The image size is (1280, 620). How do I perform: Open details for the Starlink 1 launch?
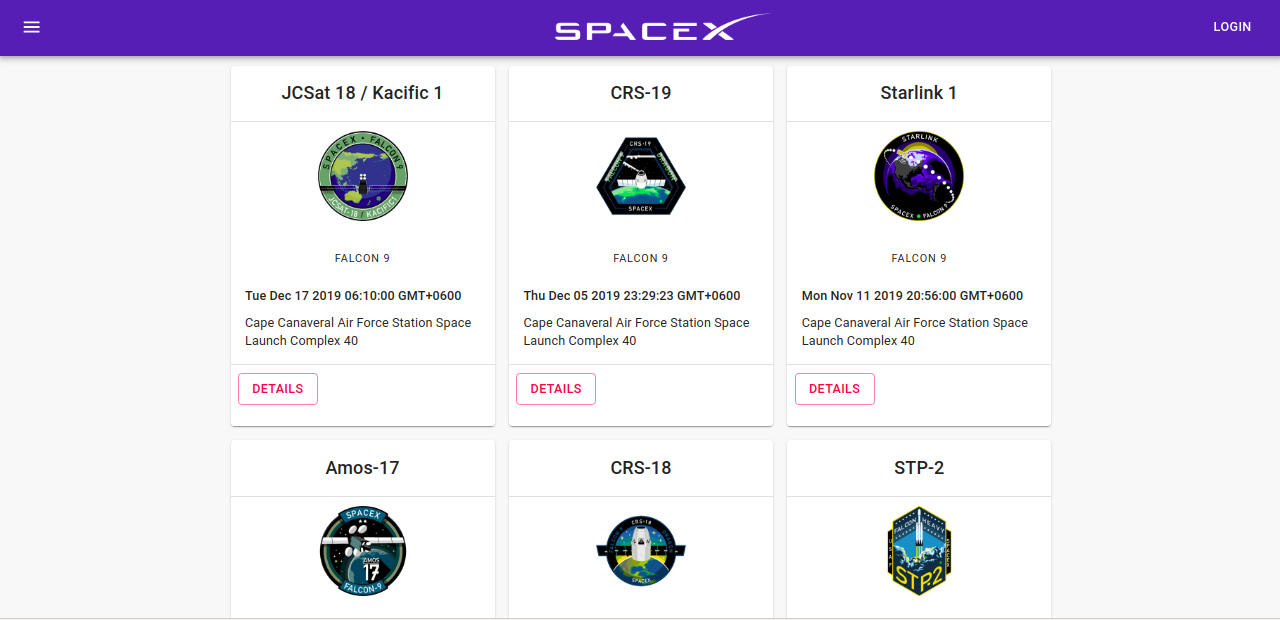[x=834, y=389]
